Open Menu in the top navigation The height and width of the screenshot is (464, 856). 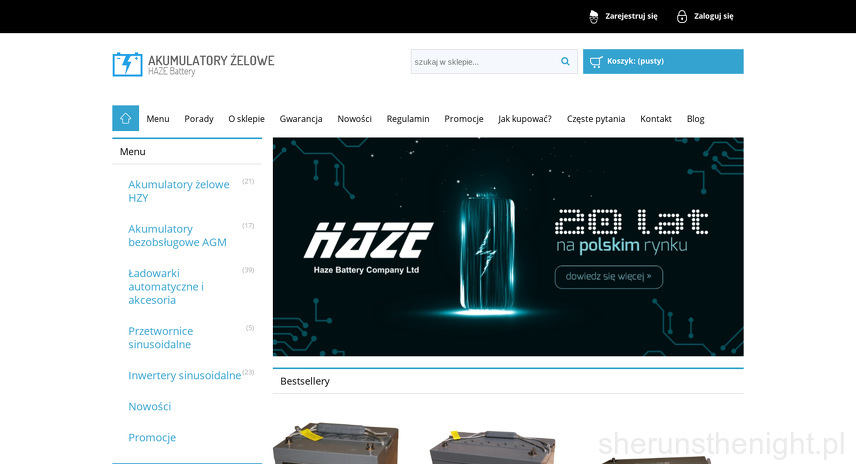[158, 119]
